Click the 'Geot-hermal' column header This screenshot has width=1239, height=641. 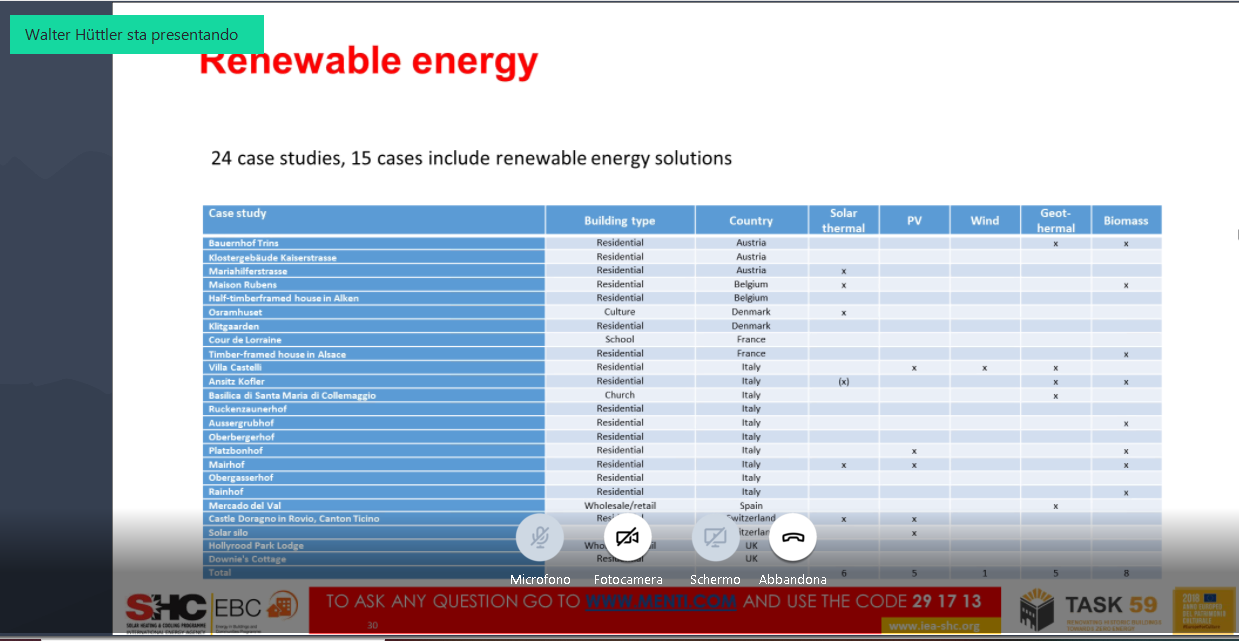coord(1056,220)
